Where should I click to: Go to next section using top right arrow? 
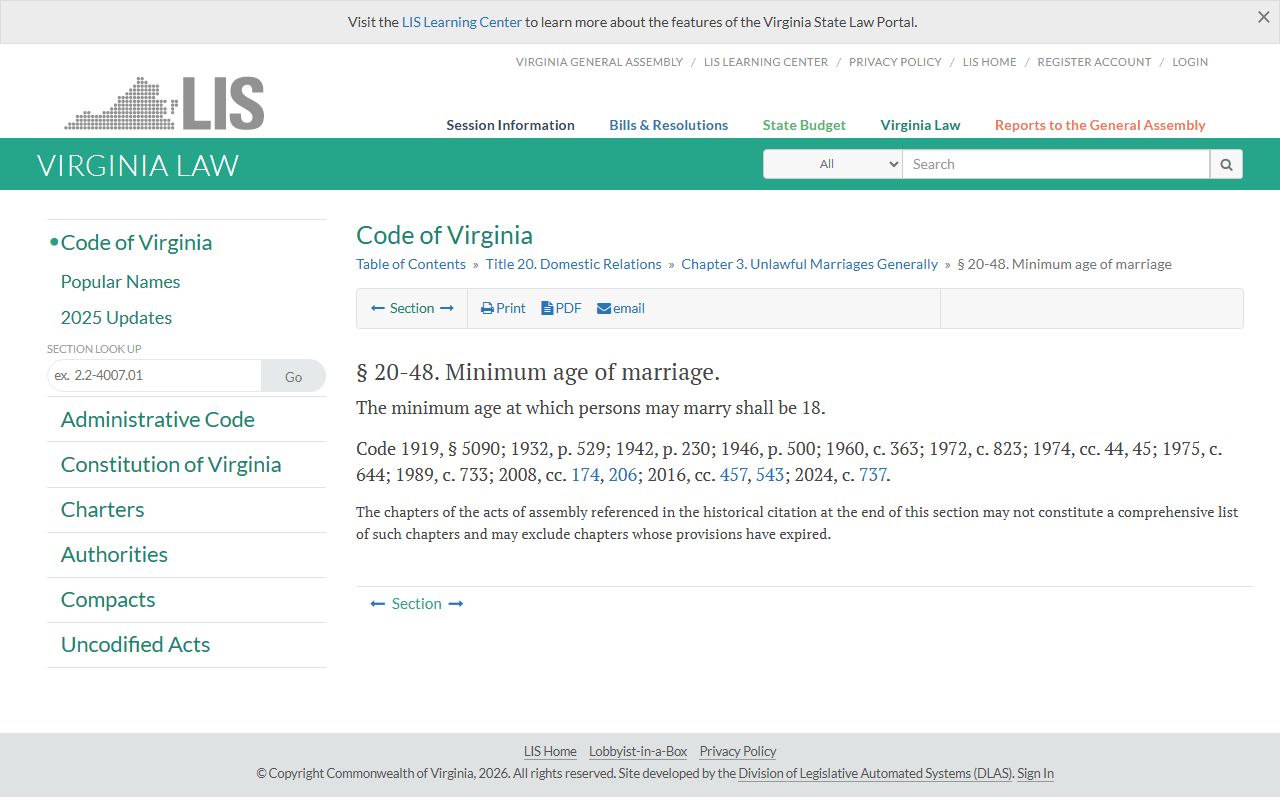point(446,308)
